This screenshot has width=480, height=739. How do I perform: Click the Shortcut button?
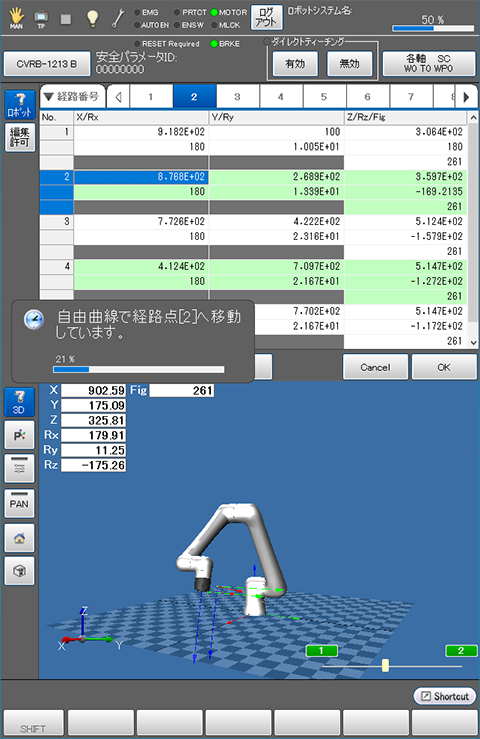click(x=445, y=696)
